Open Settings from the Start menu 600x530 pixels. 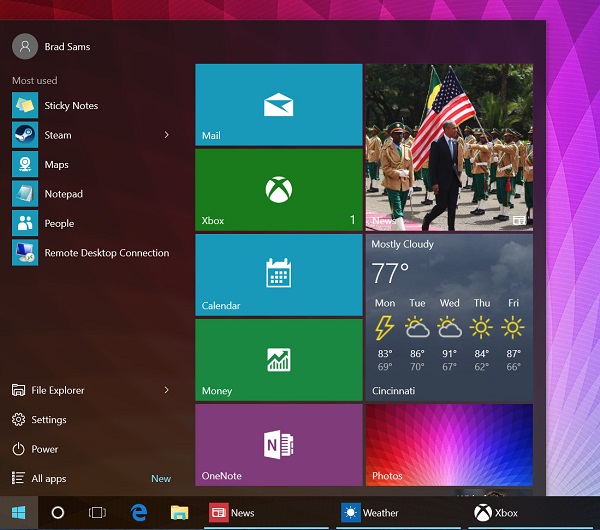point(48,420)
